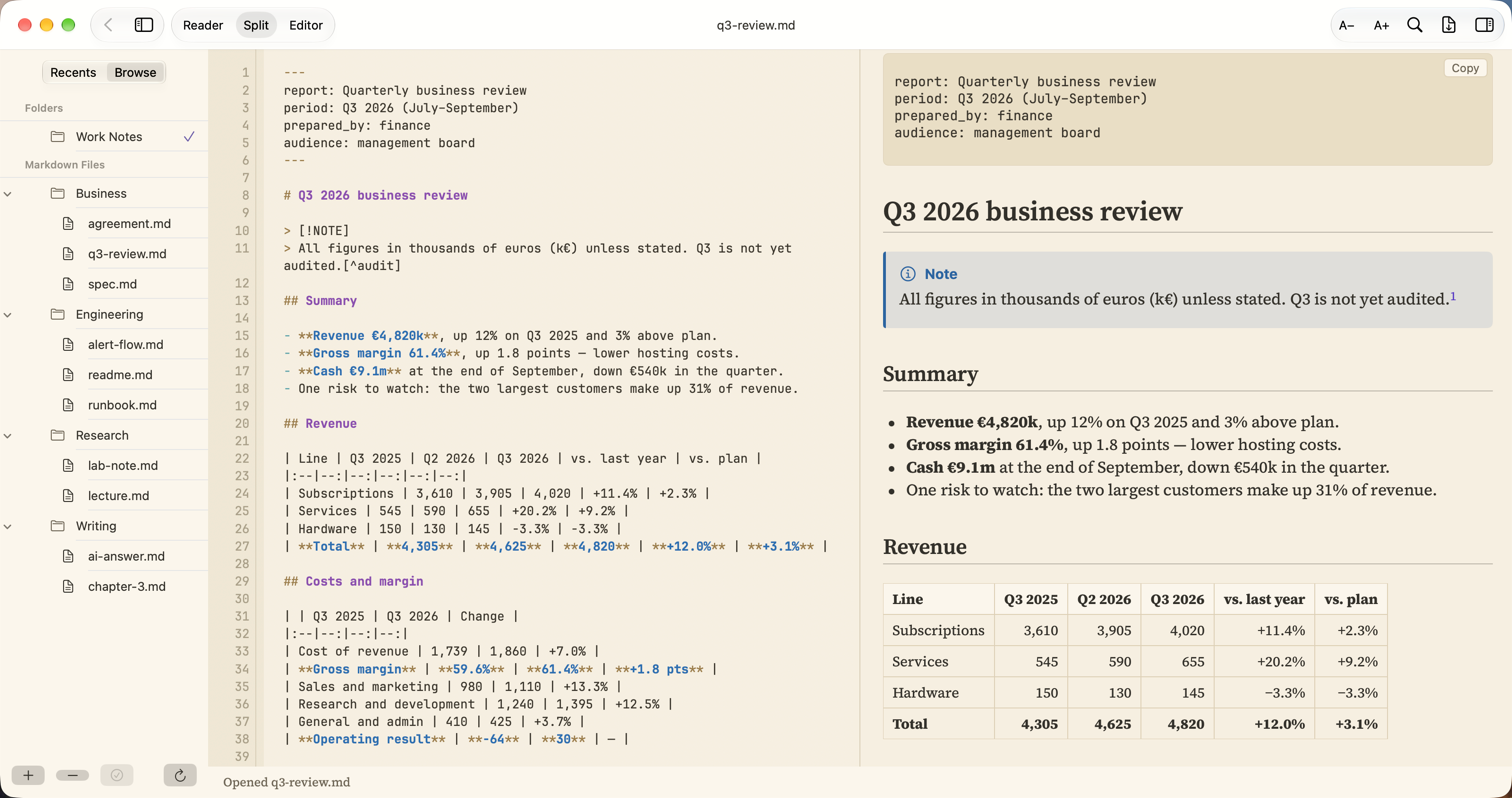Select the Research folder label
Screen dimensions: 1512x798
pos(102,435)
